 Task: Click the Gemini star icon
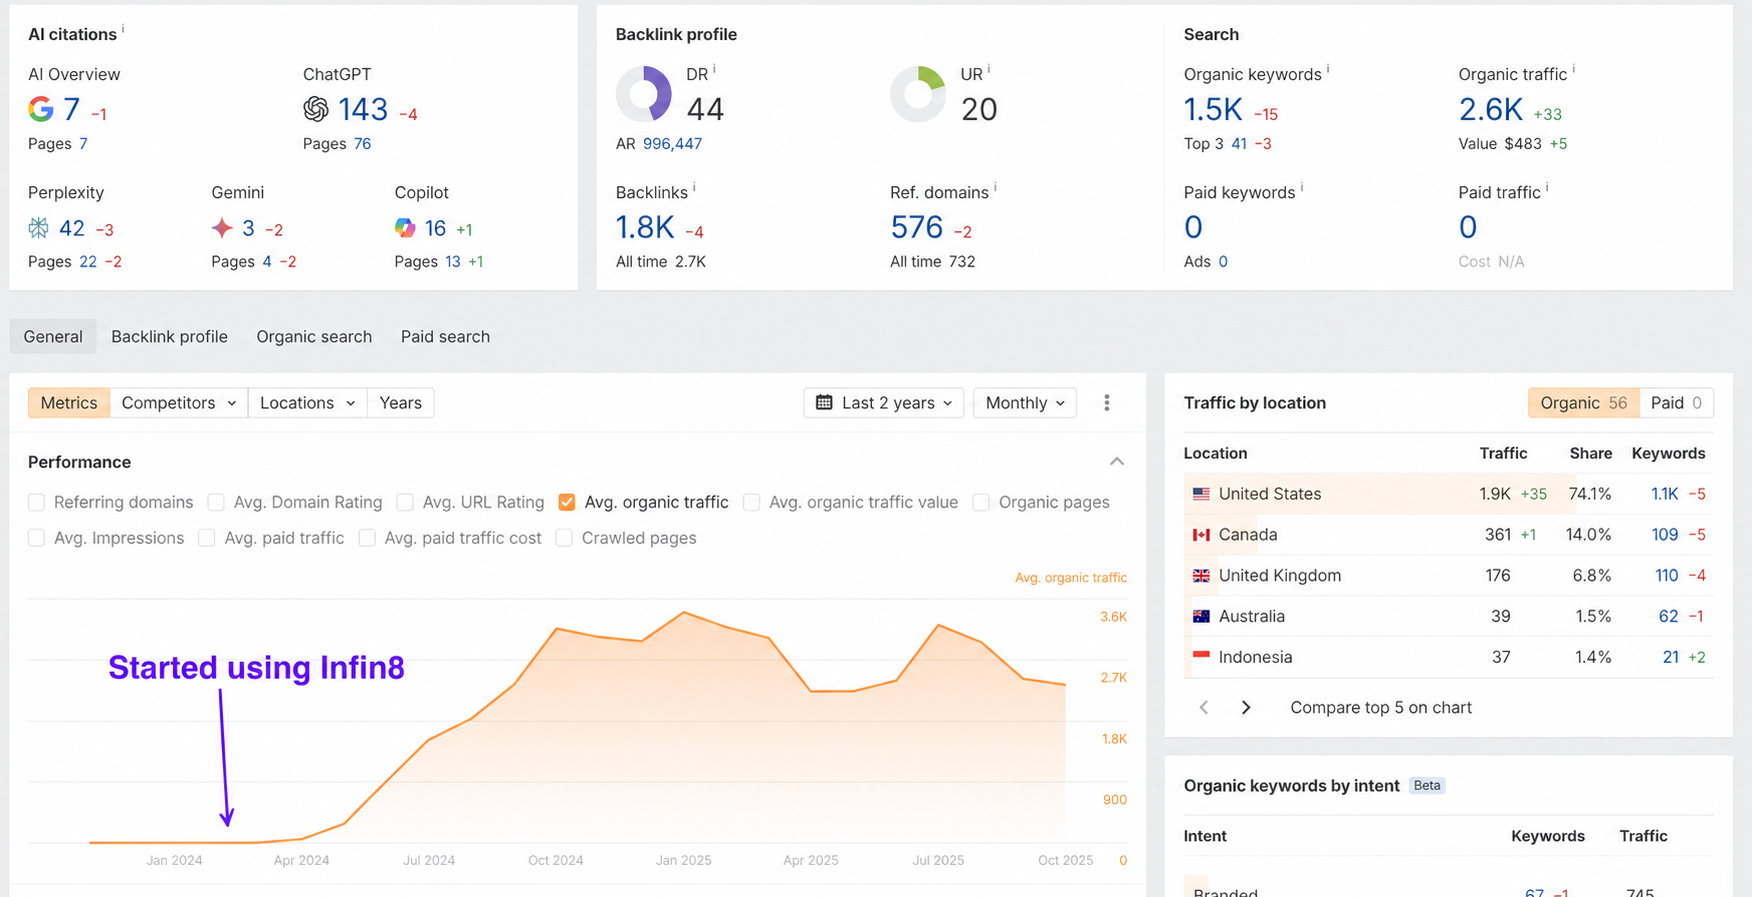222,228
